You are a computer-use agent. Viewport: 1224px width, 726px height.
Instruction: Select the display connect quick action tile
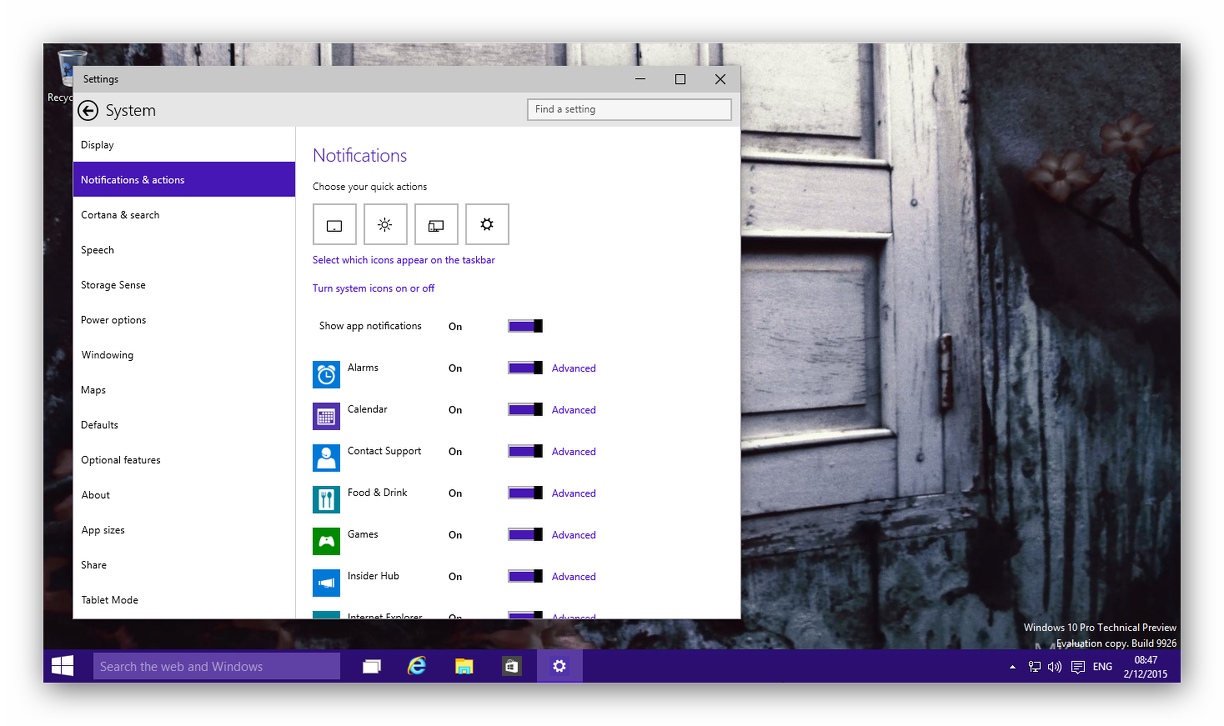point(436,225)
